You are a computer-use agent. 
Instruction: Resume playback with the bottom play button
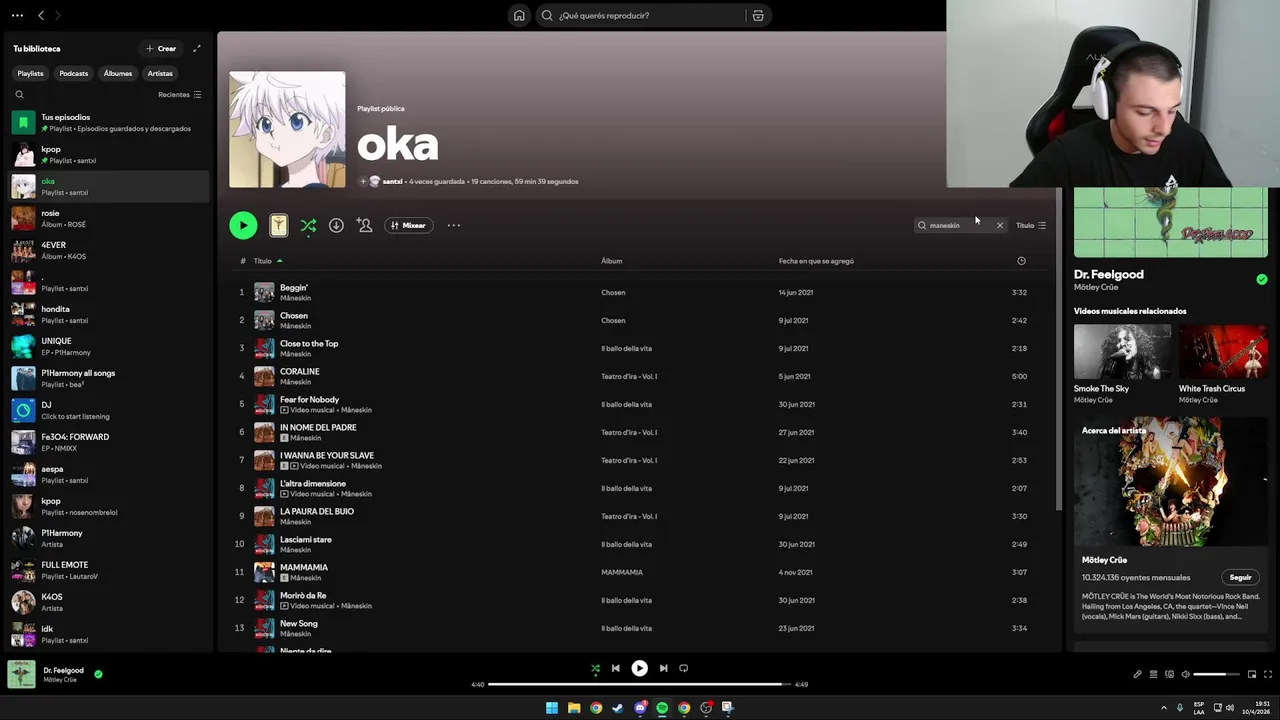pyautogui.click(x=639, y=668)
